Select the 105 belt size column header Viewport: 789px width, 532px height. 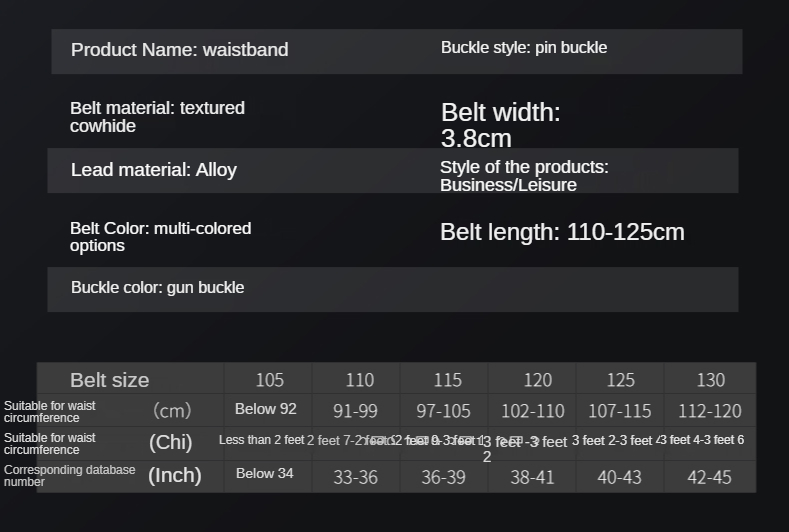pos(269,380)
